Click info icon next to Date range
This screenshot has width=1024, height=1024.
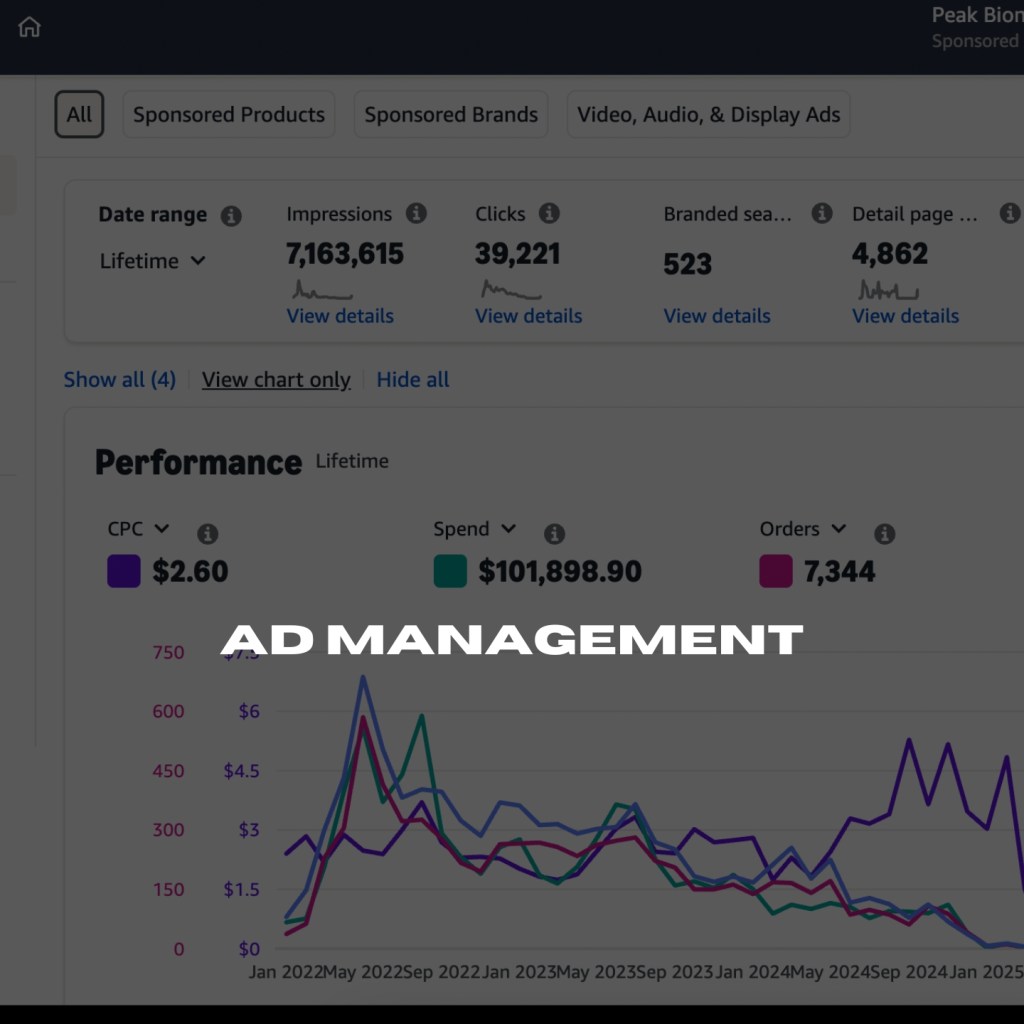[231, 216]
